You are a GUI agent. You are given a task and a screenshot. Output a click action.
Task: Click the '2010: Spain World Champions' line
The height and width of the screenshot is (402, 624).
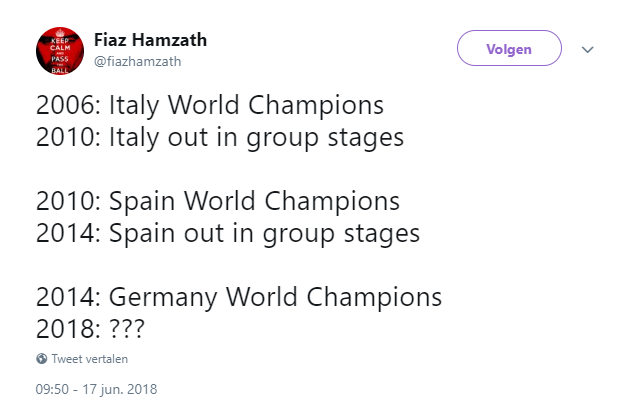218,201
